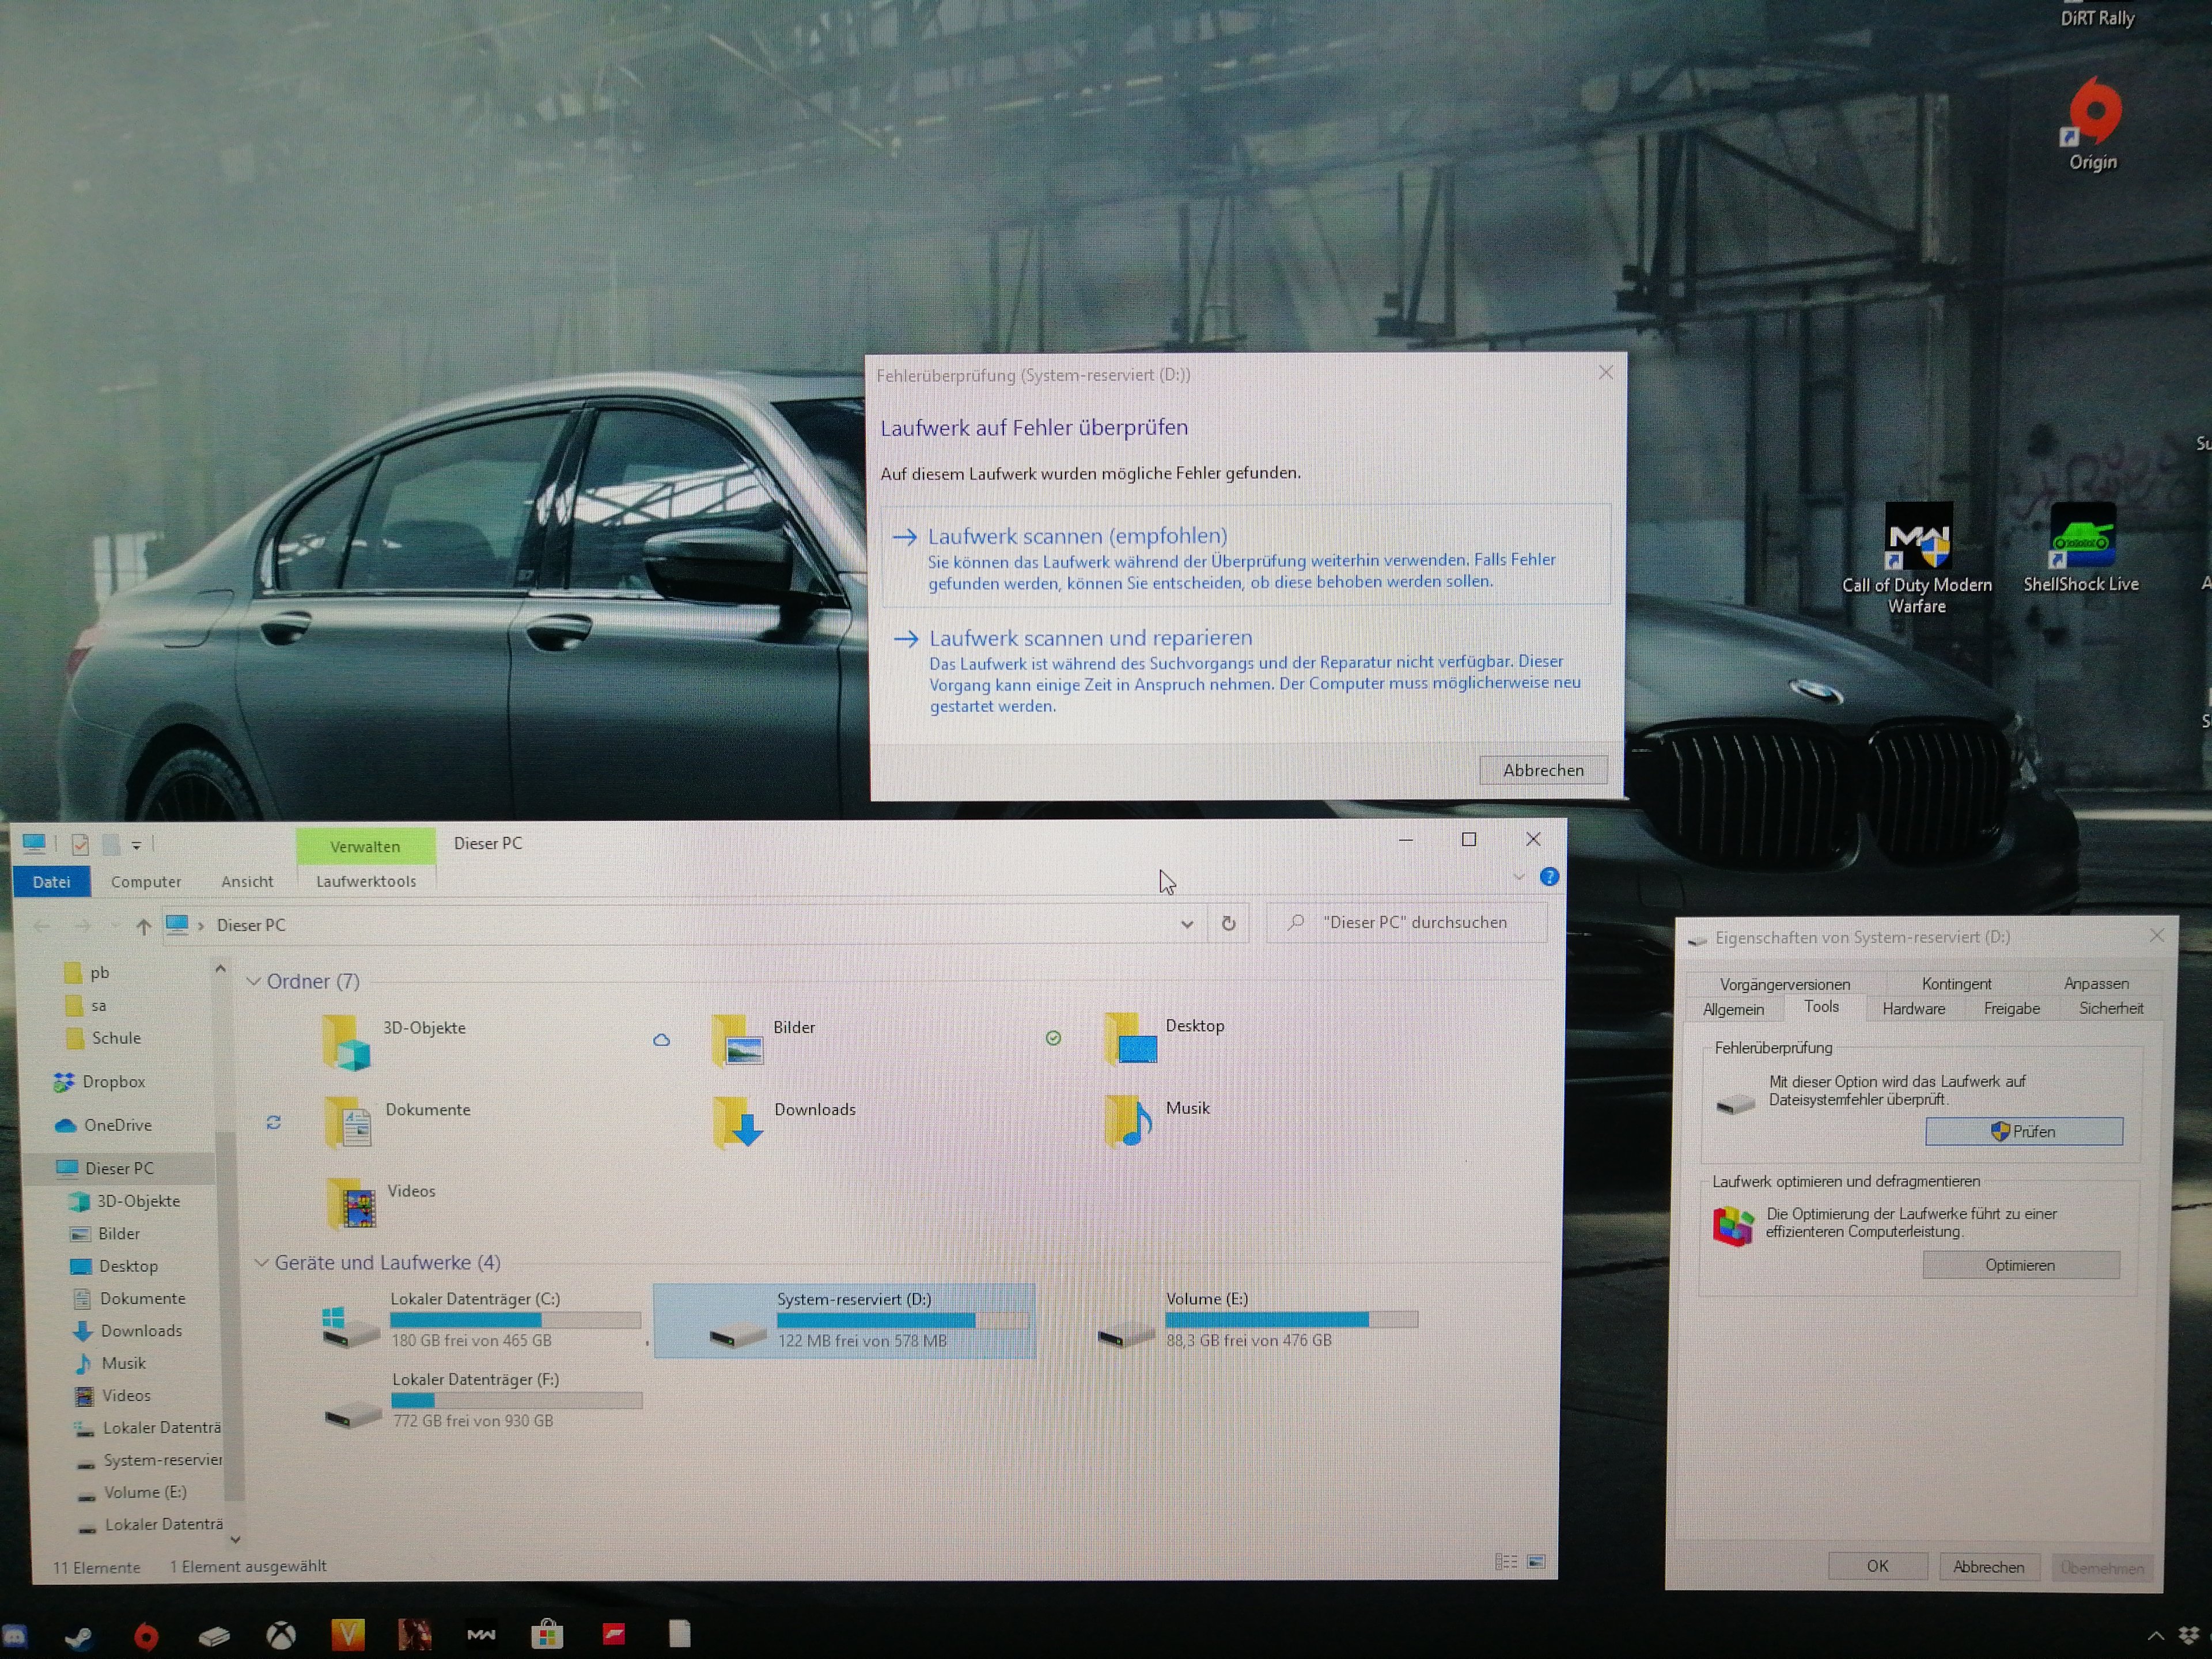Viewport: 2212px width, 1659px height.
Task: Click the up-arrow navigation icon
Action: coord(144,926)
